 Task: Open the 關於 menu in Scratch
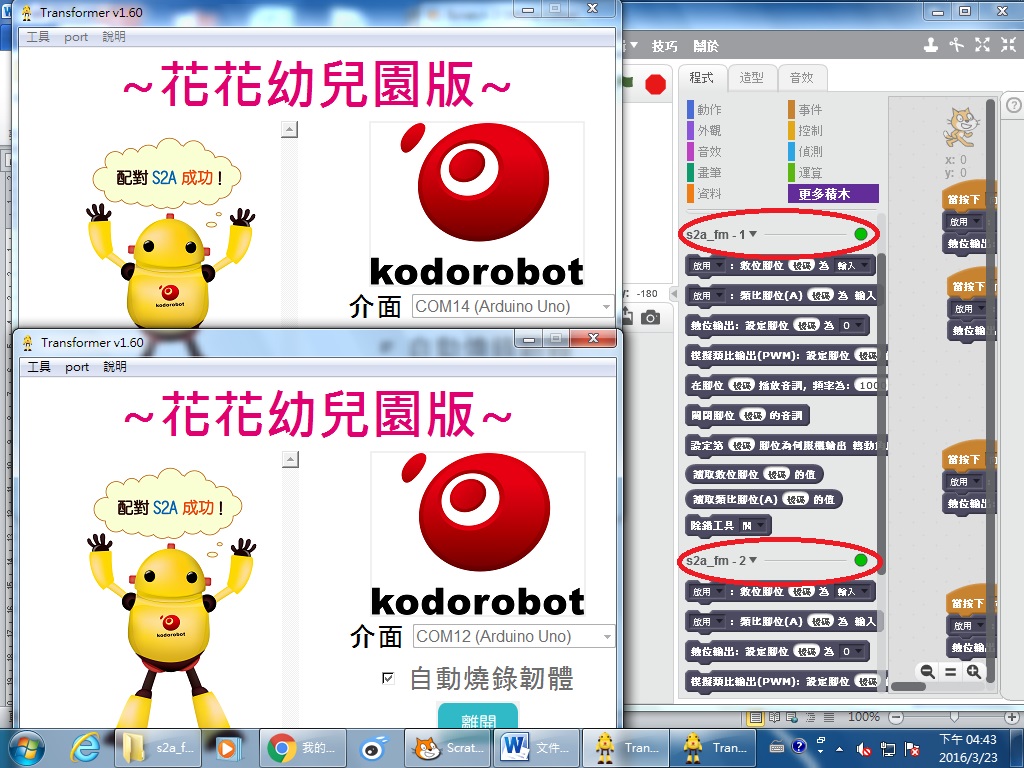(706, 46)
